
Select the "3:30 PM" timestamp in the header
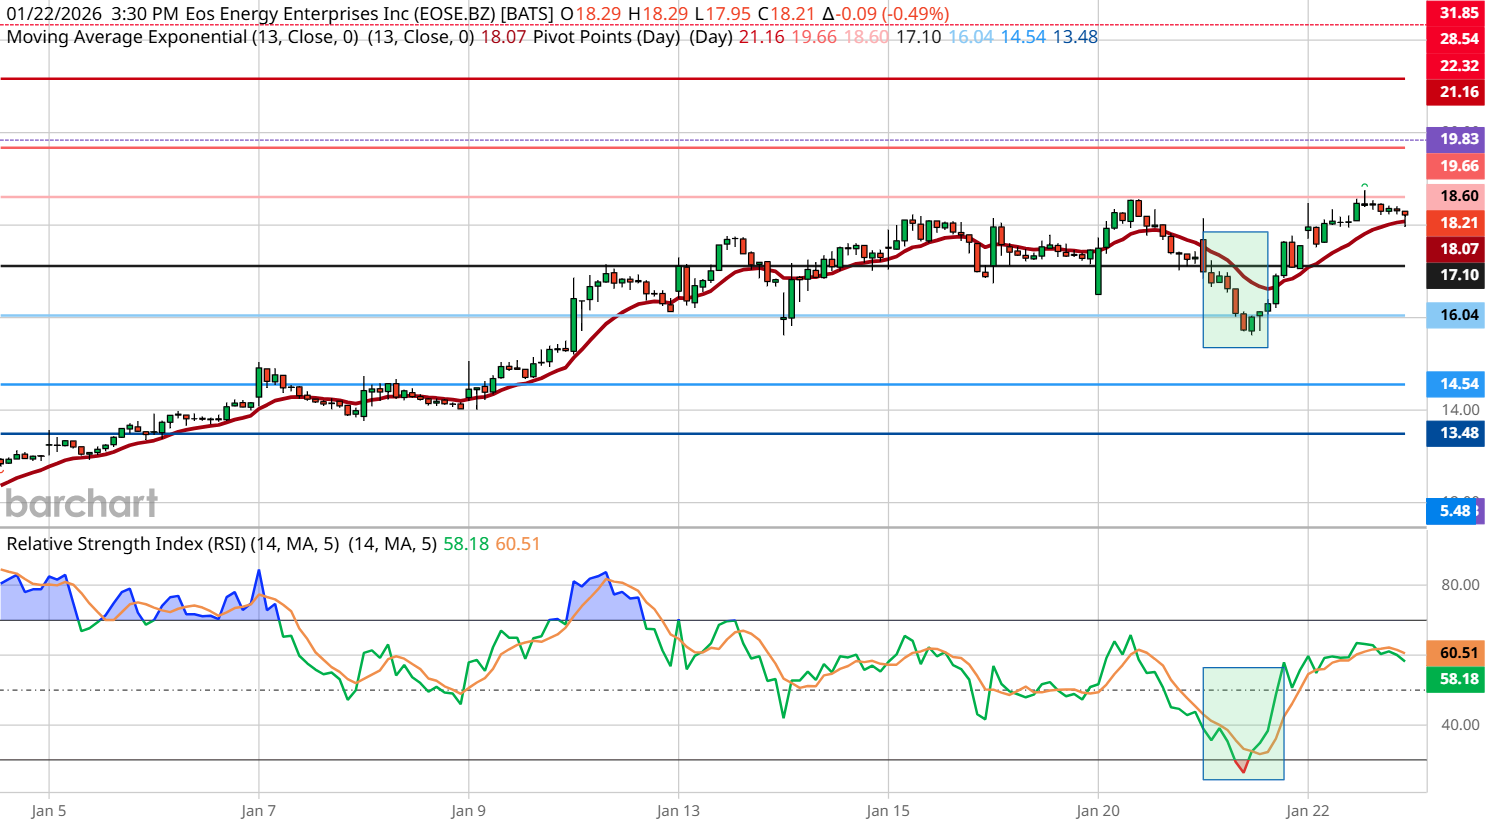[x=146, y=14]
